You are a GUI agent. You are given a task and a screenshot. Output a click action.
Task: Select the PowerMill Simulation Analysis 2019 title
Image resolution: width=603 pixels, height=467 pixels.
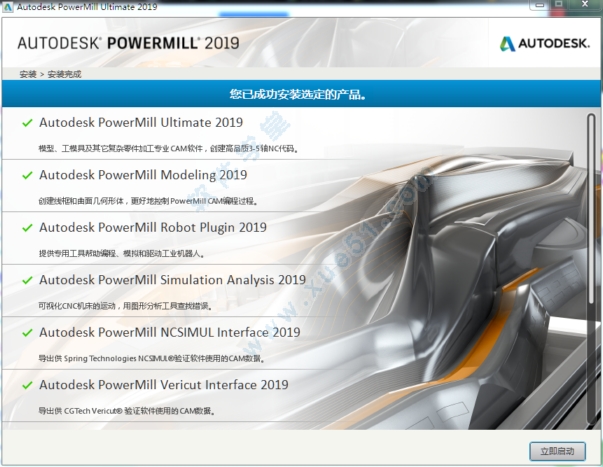point(172,280)
